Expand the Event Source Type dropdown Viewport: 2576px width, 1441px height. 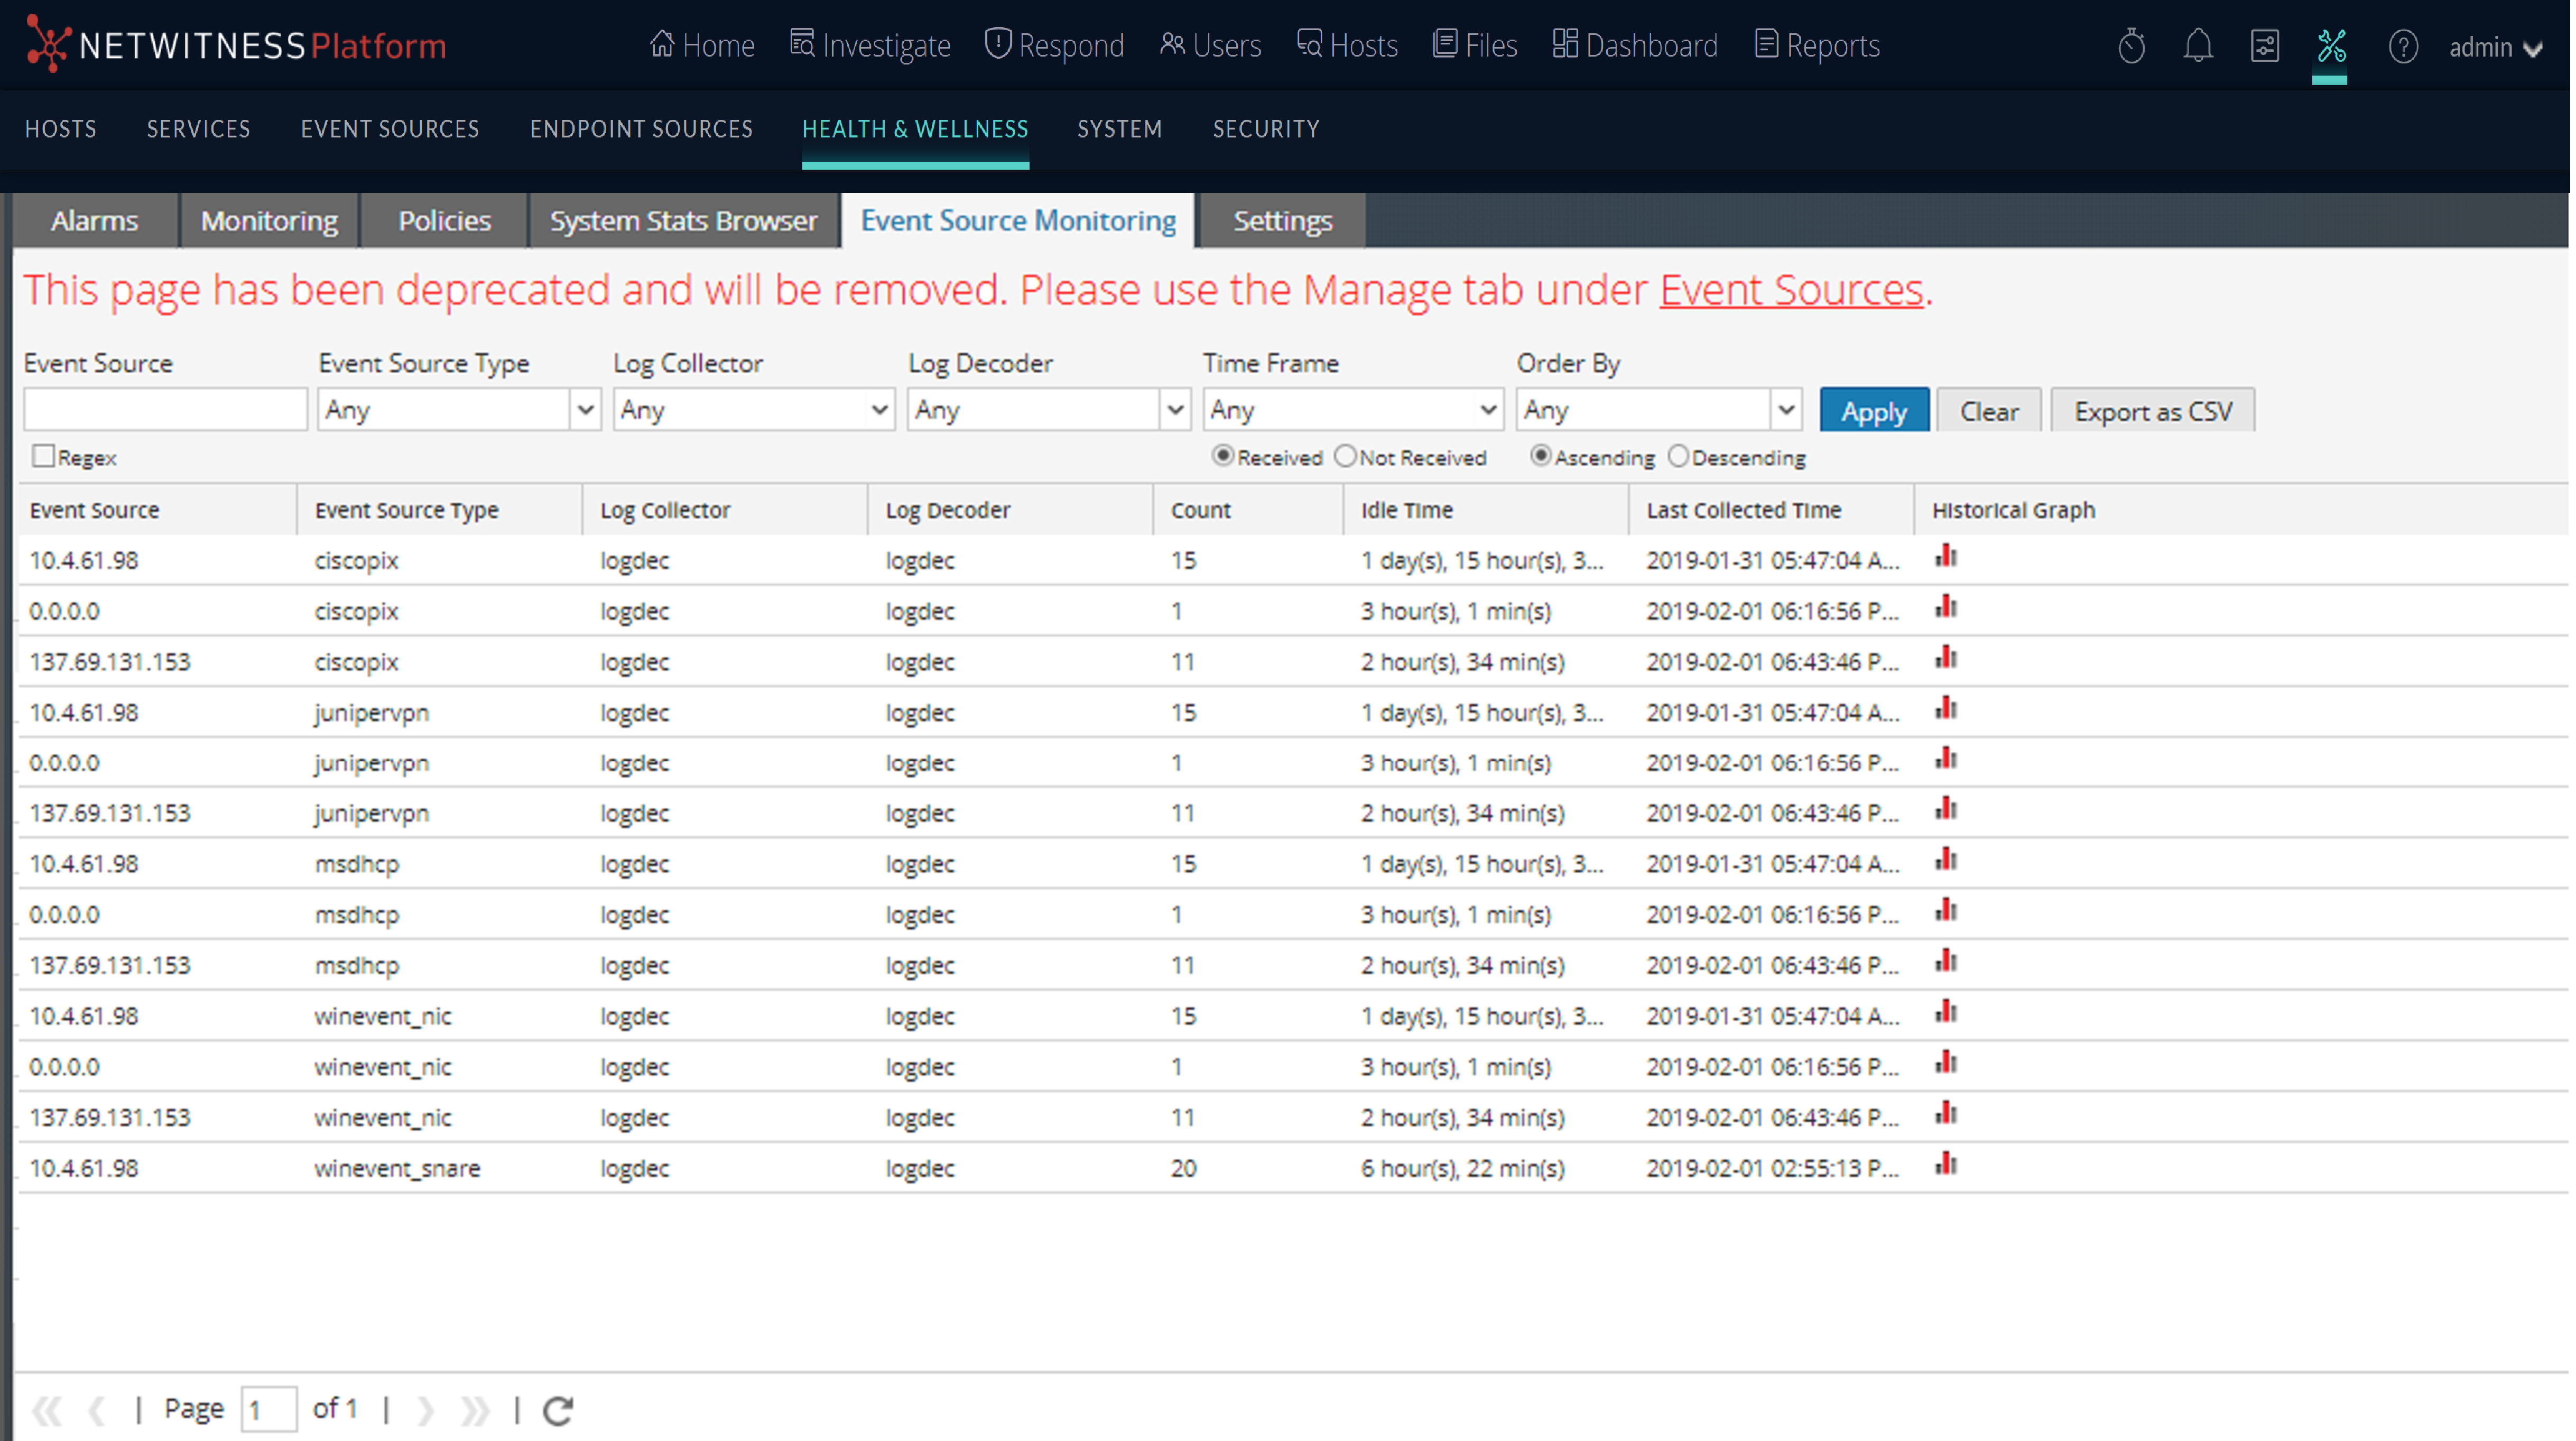pyautogui.click(x=585, y=410)
